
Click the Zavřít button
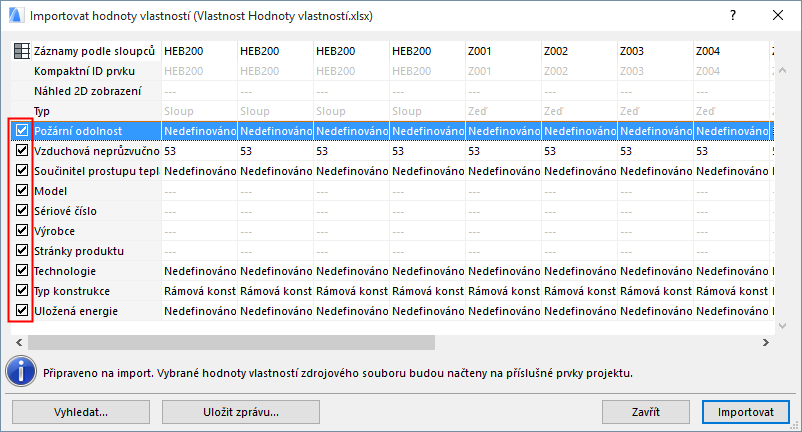(x=645, y=412)
